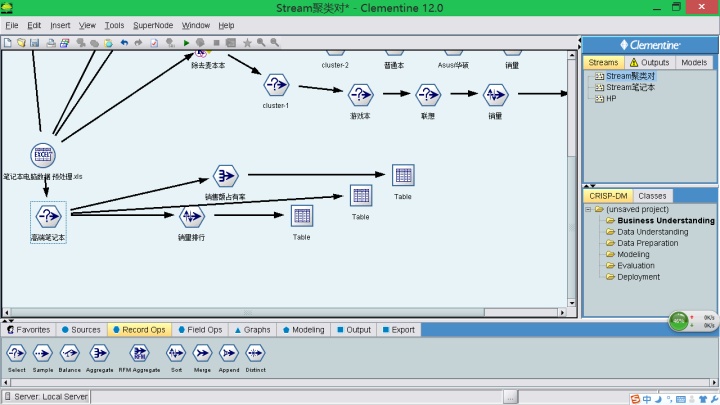This screenshot has height=405, width=720.
Task: Open the View menu
Action: point(87,25)
